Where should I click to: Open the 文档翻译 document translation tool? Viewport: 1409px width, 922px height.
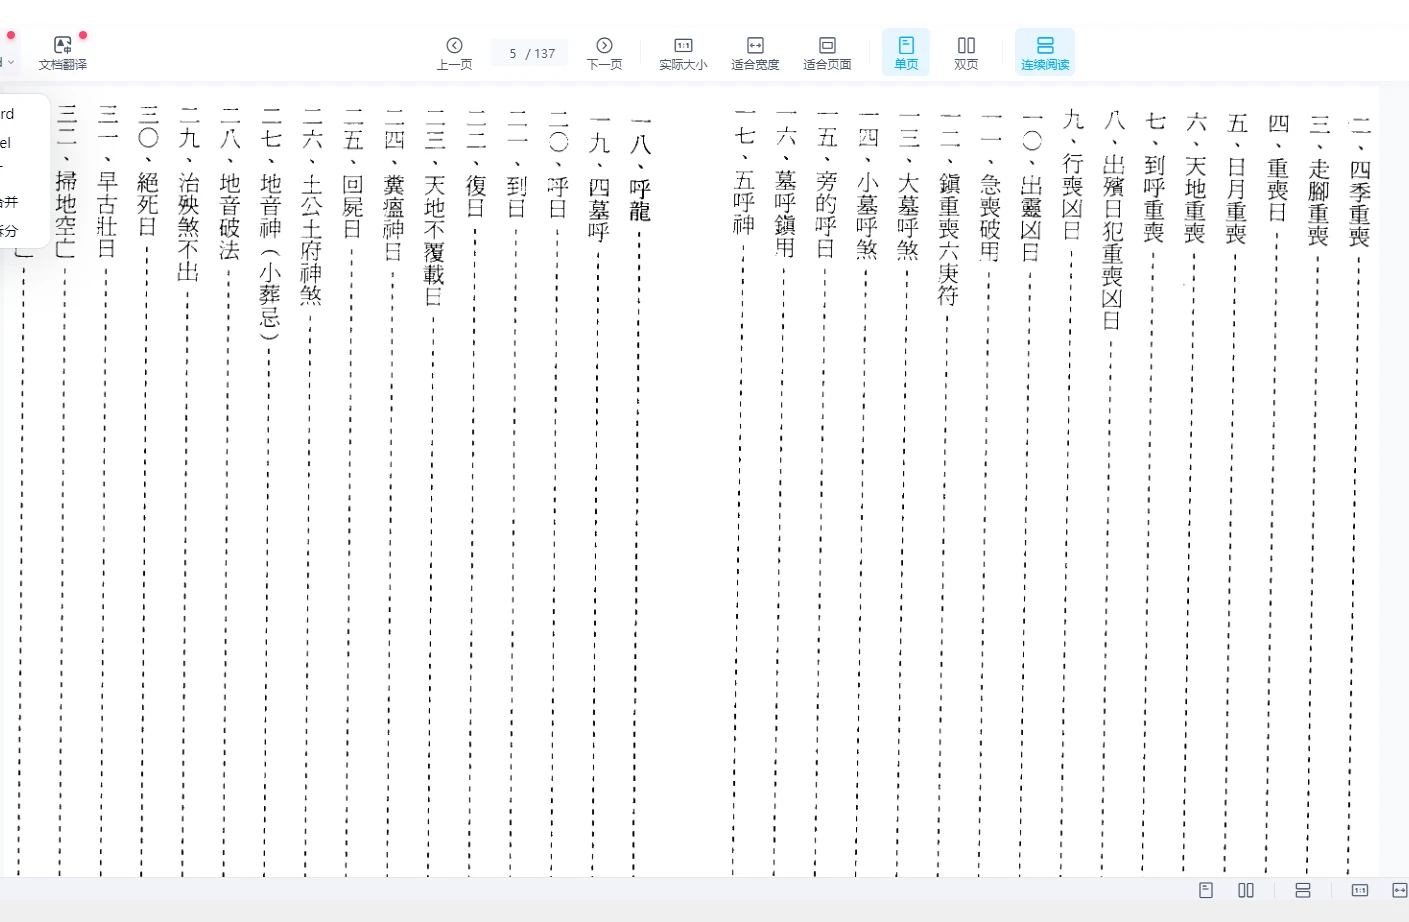(62, 52)
